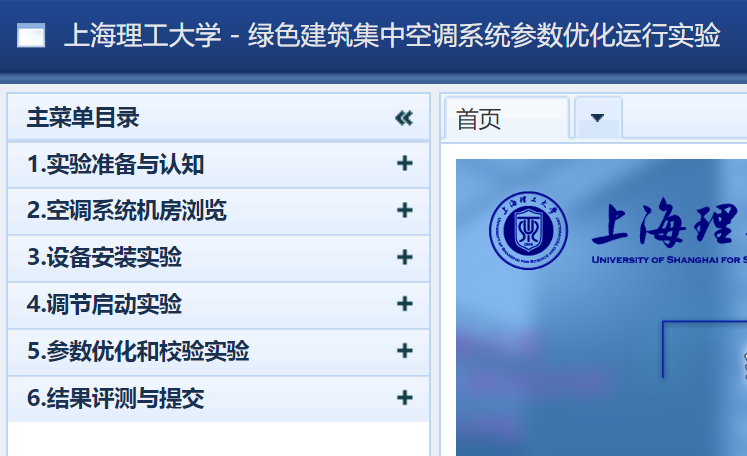This screenshot has height=456, width=747.
Task: Select the 3.设备安装实验 menu entry
Action: click(105, 258)
